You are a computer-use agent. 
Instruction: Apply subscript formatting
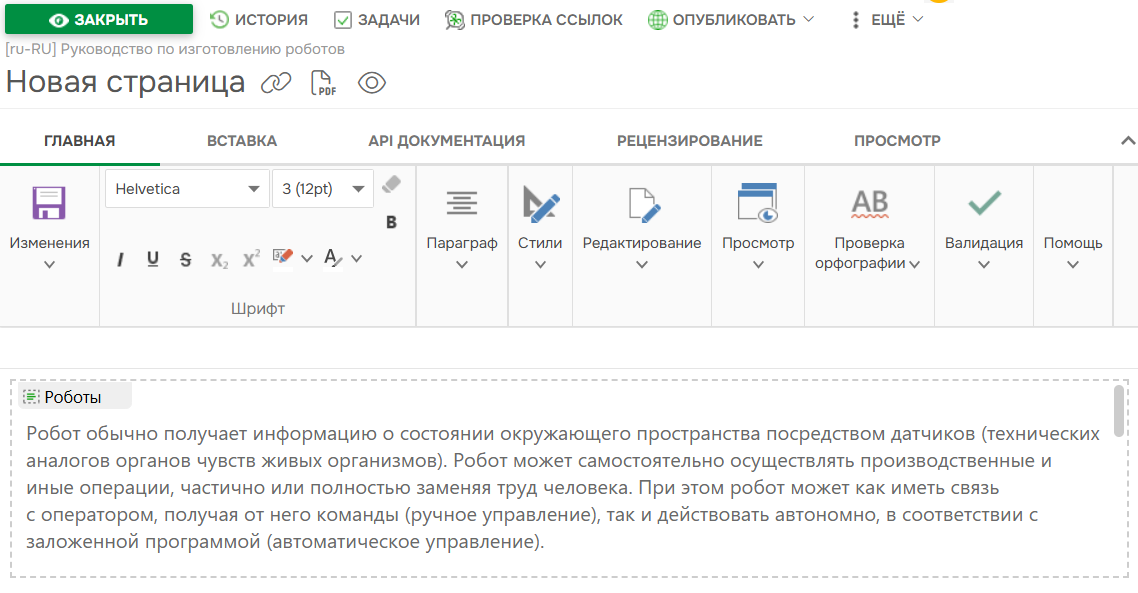point(218,258)
